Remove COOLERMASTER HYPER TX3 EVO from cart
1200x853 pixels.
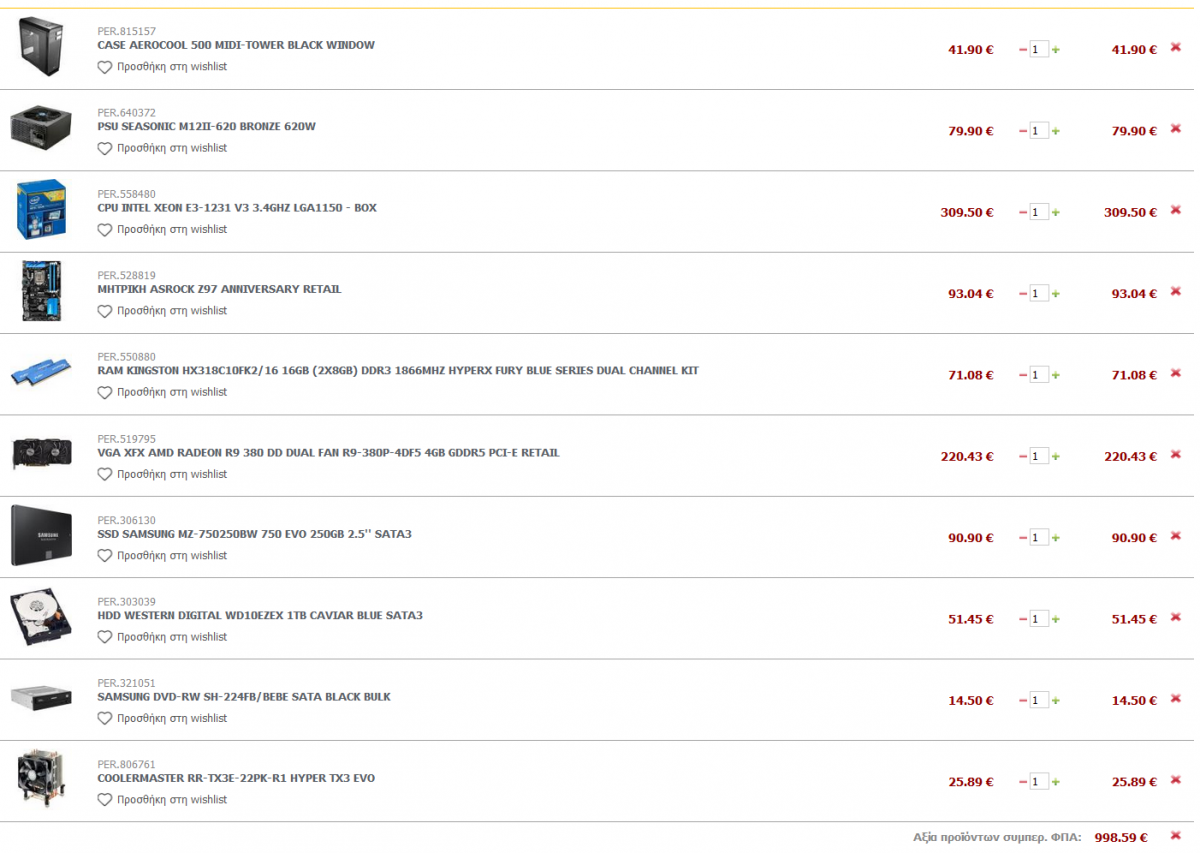pyautogui.click(x=1176, y=780)
